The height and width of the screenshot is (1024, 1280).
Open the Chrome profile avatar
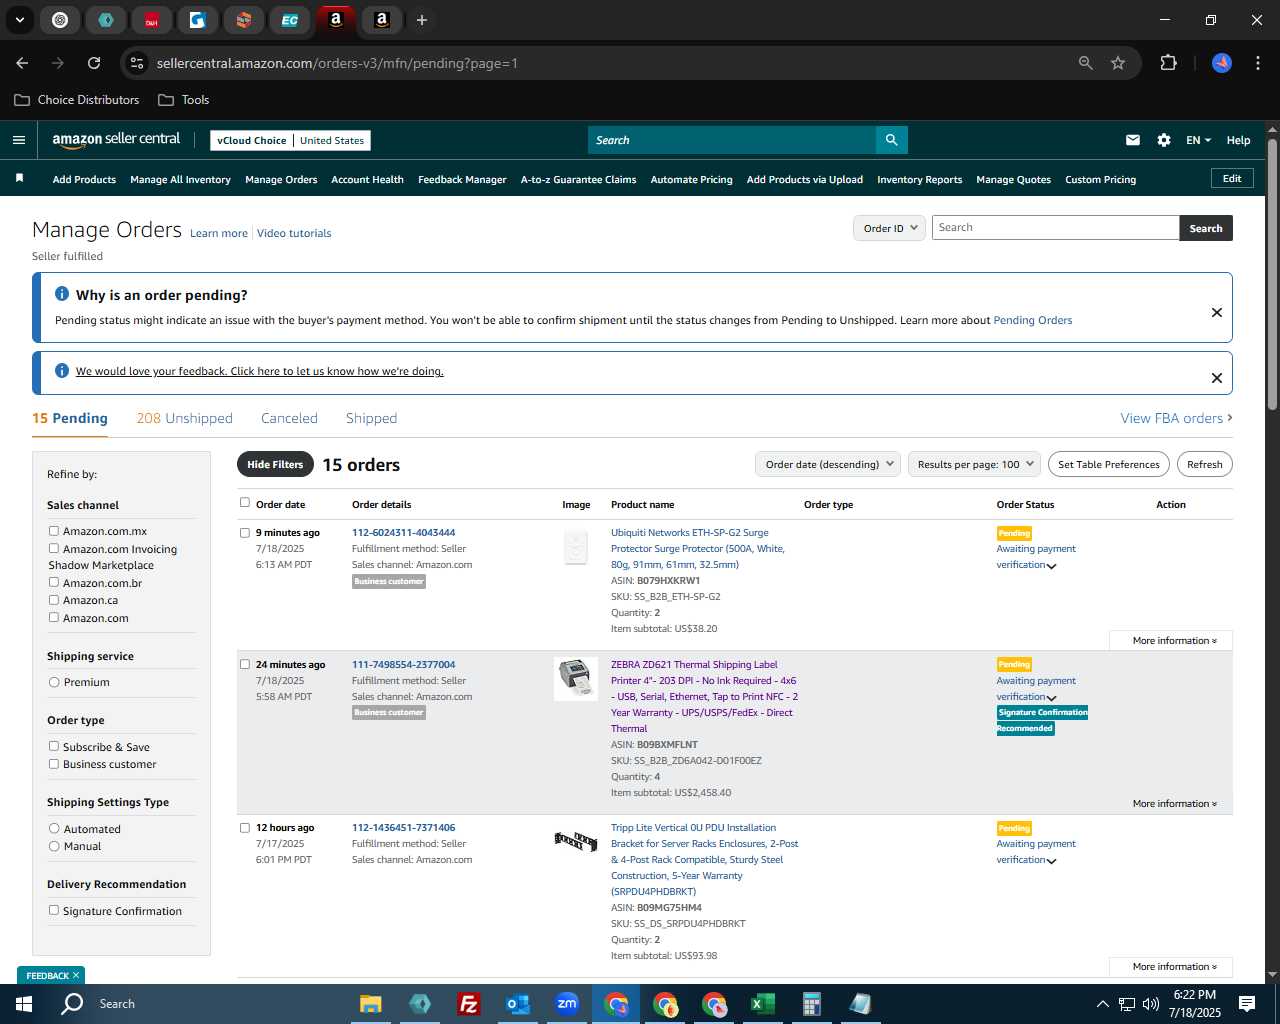pyautogui.click(x=1222, y=63)
